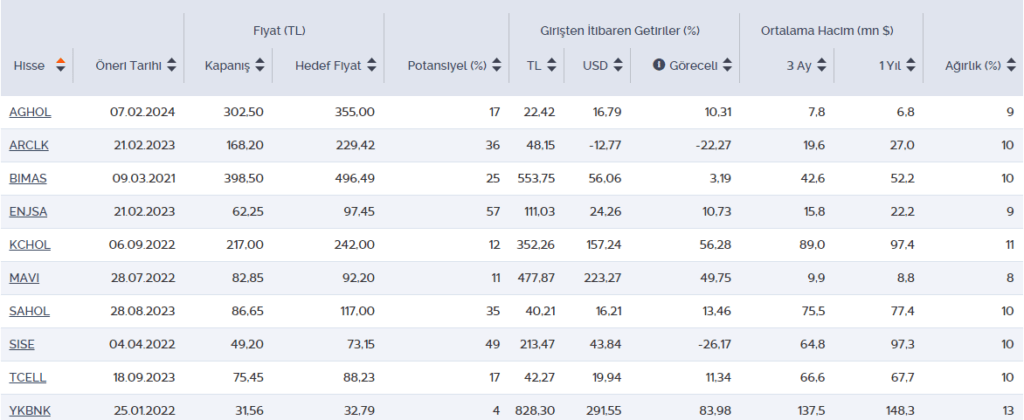Click SAHOL target price 117,00

pyautogui.click(x=358, y=311)
